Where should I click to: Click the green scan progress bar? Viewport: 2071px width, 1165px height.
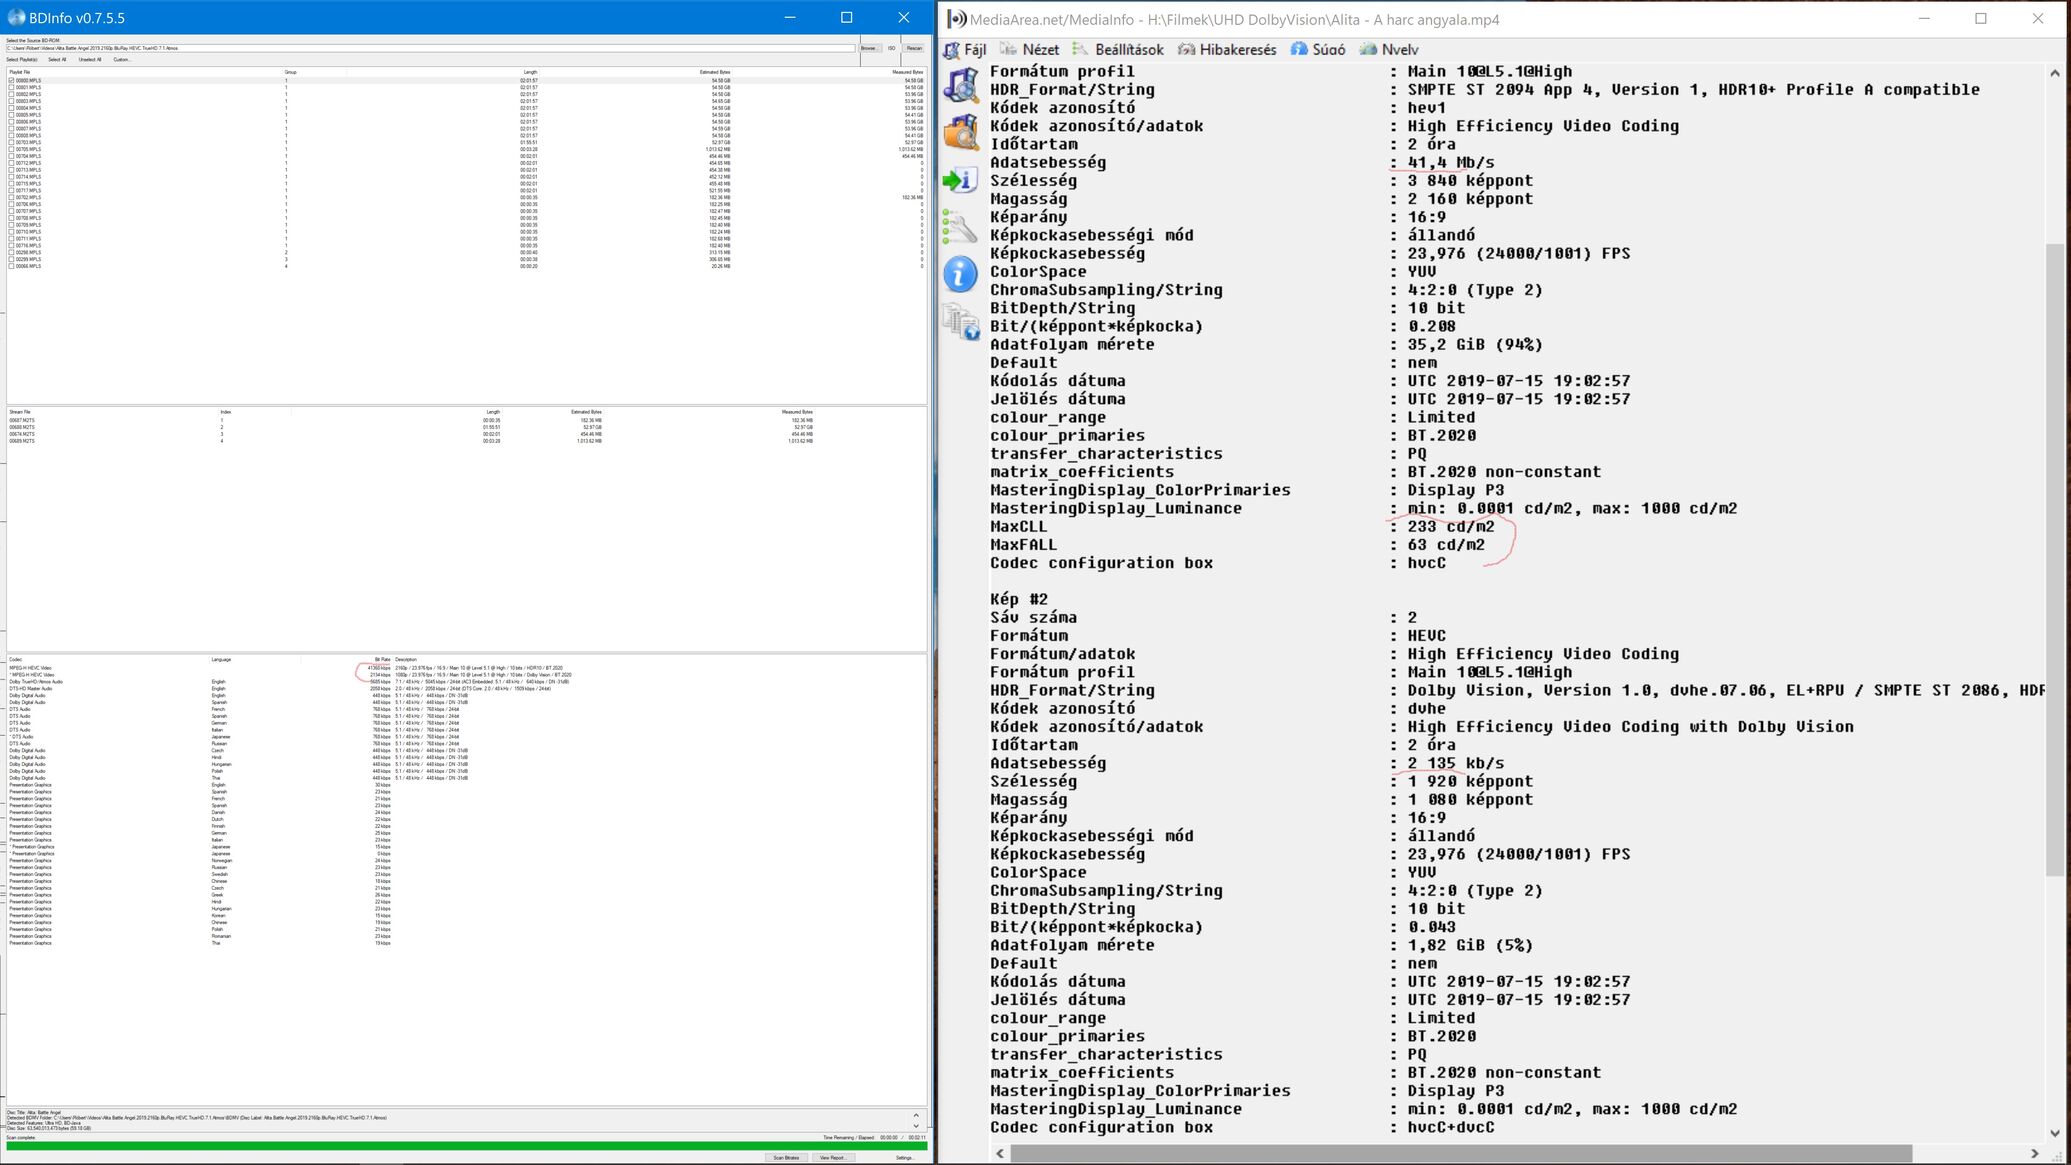tap(466, 1146)
